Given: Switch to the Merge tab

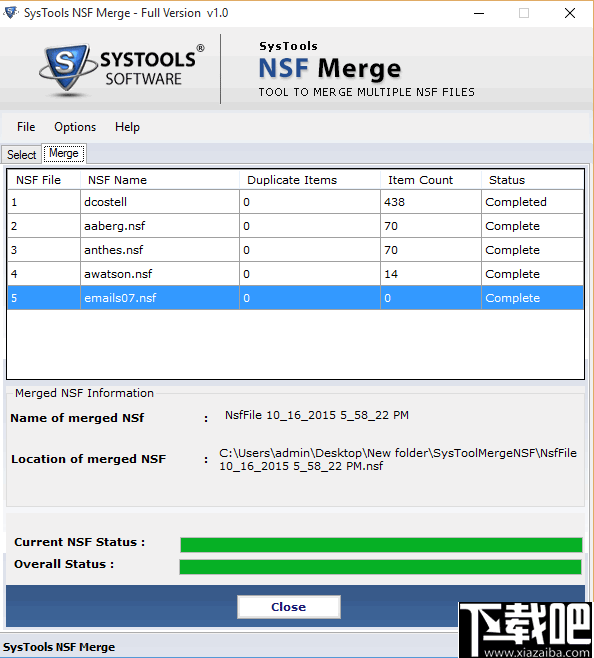Looking at the screenshot, I should (64, 153).
